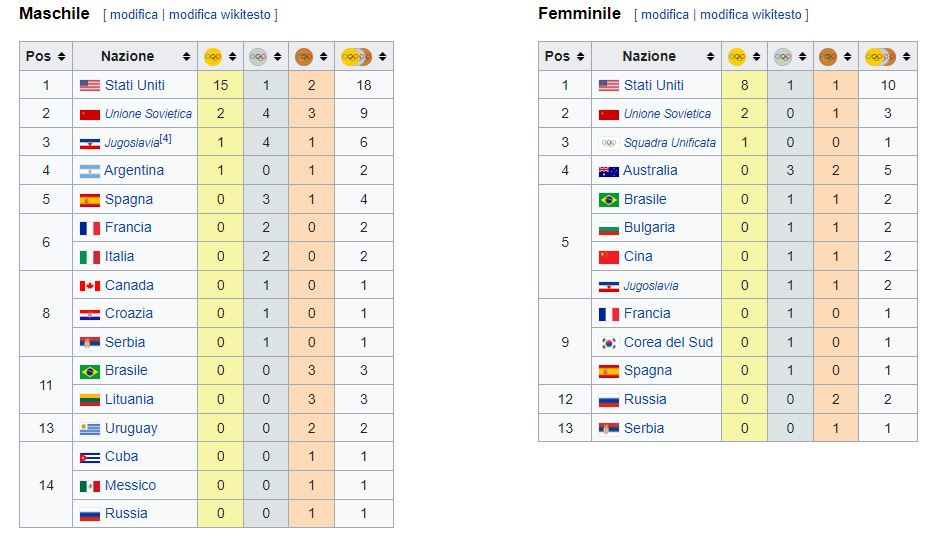928x545 pixels.
Task: Click footnote reference [4] beside Jugoslavia
Action: click(x=166, y=139)
